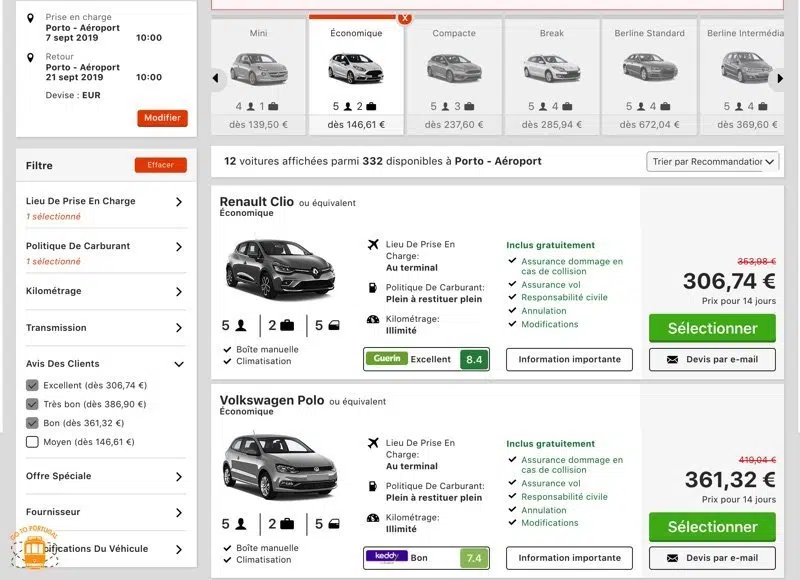Image resolution: width=800 pixels, height=580 pixels.
Task: Open Information importante for Volkswagen Polo
Action: pyautogui.click(x=569, y=558)
